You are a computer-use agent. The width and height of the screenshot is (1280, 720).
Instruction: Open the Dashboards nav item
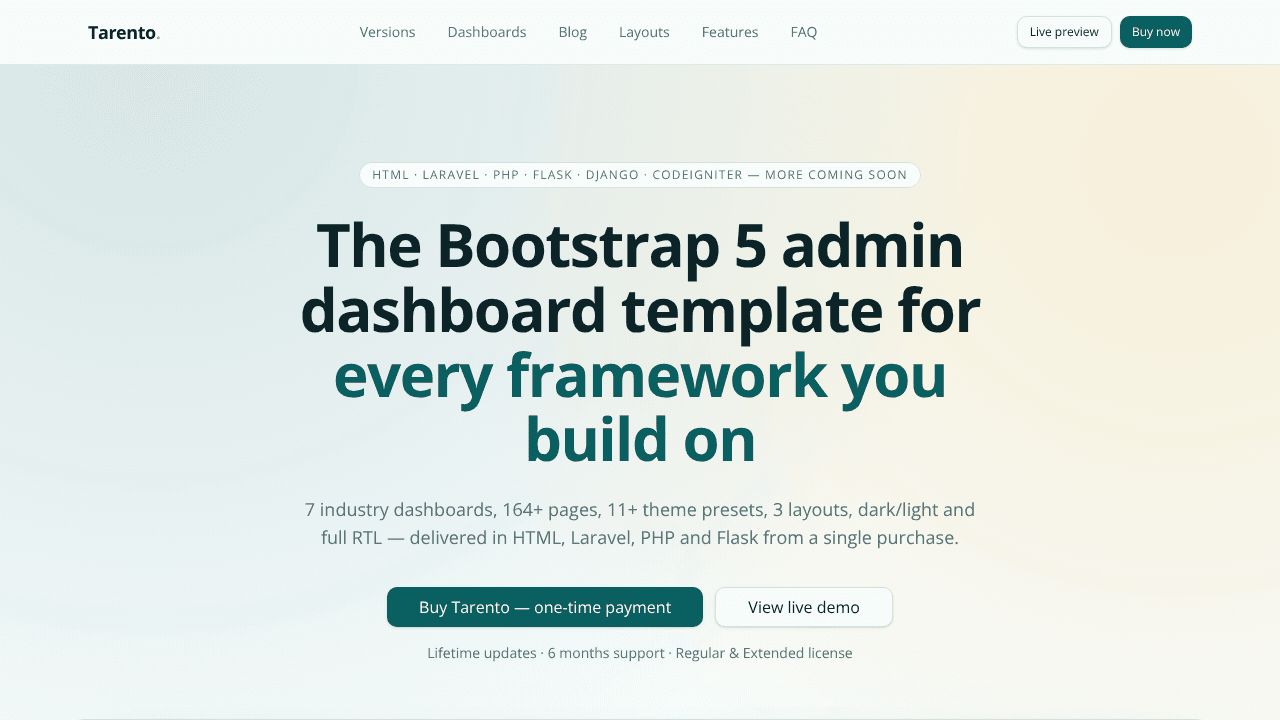click(487, 32)
